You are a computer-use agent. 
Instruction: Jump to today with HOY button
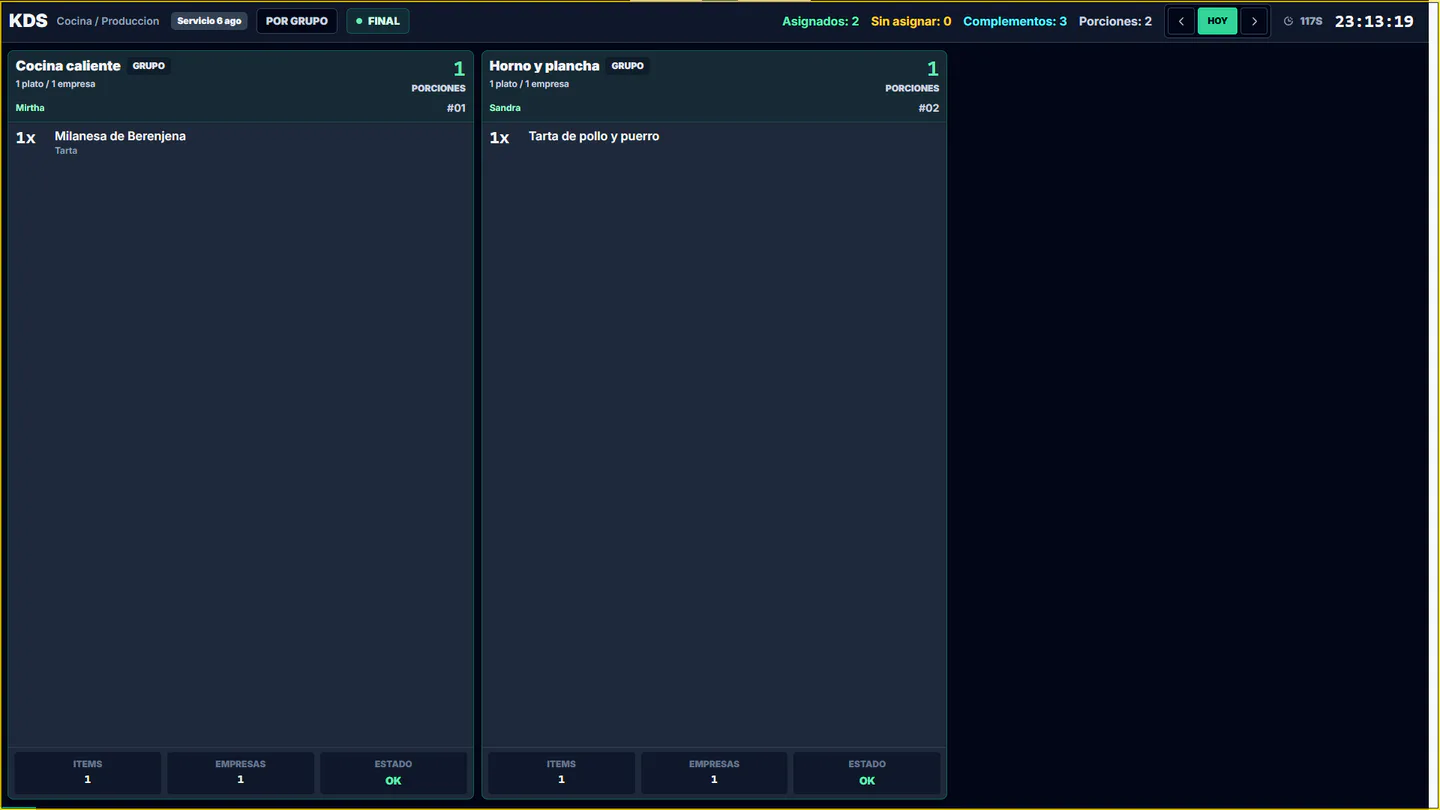point(1217,21)
